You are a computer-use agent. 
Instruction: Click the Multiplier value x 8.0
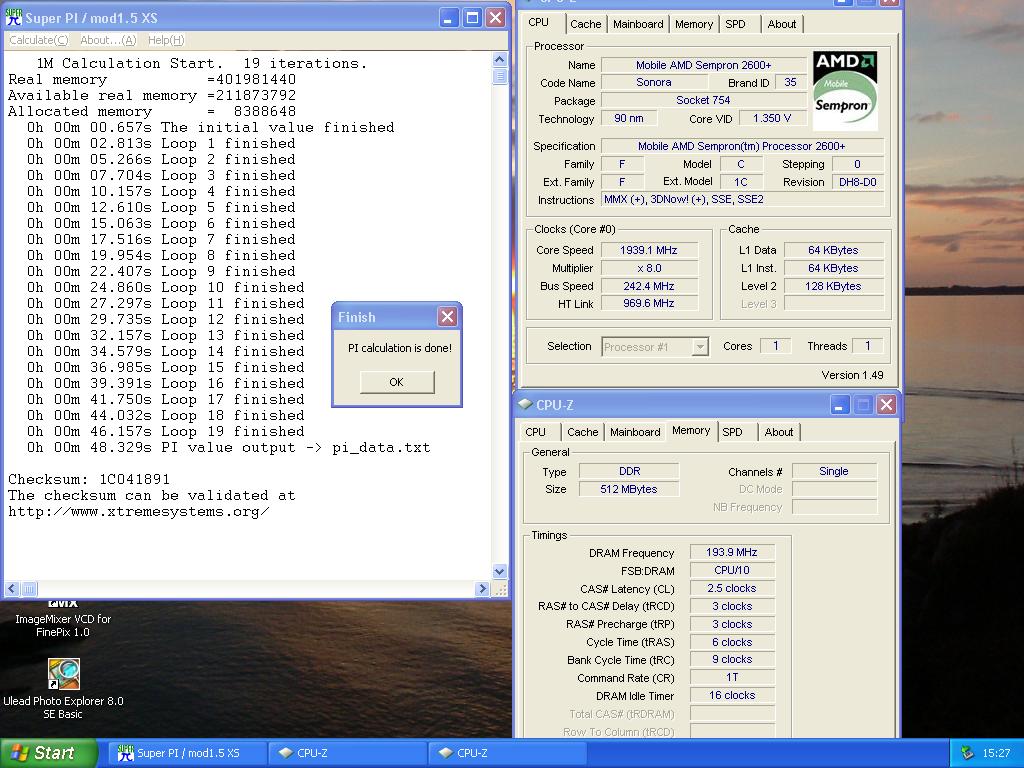[648, 268]
